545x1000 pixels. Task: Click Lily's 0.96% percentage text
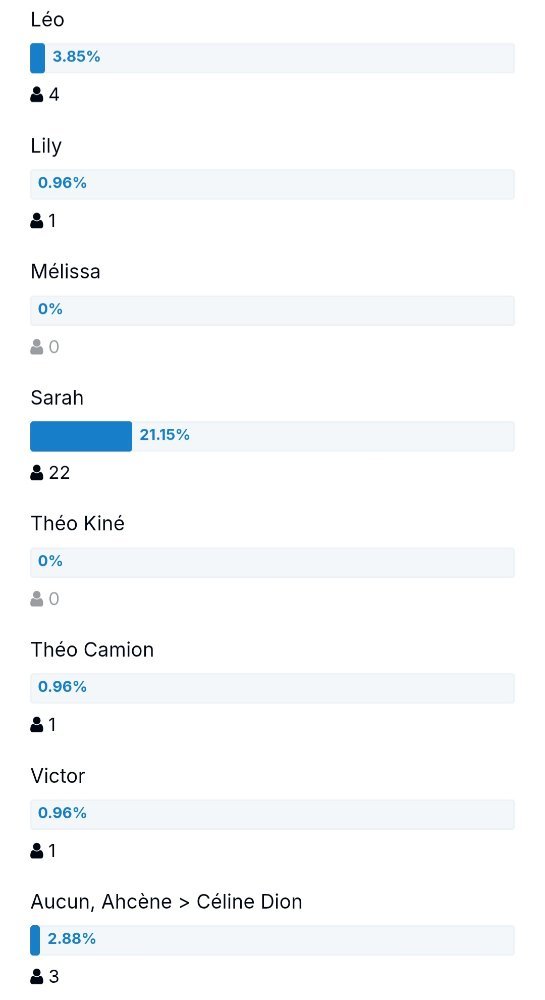pyautogui.click(x=62, y=183)
